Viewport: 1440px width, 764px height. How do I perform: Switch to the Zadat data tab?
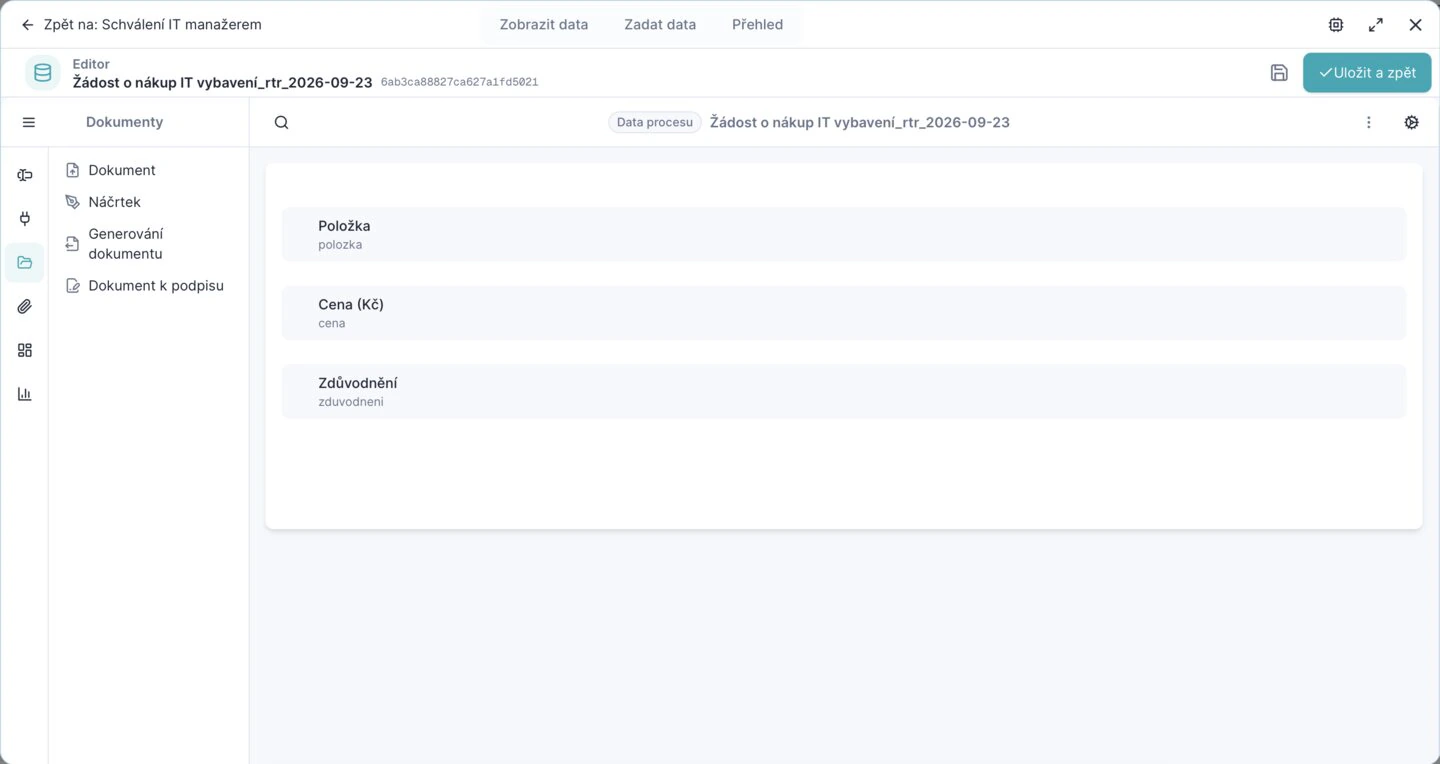click(660, 24)
